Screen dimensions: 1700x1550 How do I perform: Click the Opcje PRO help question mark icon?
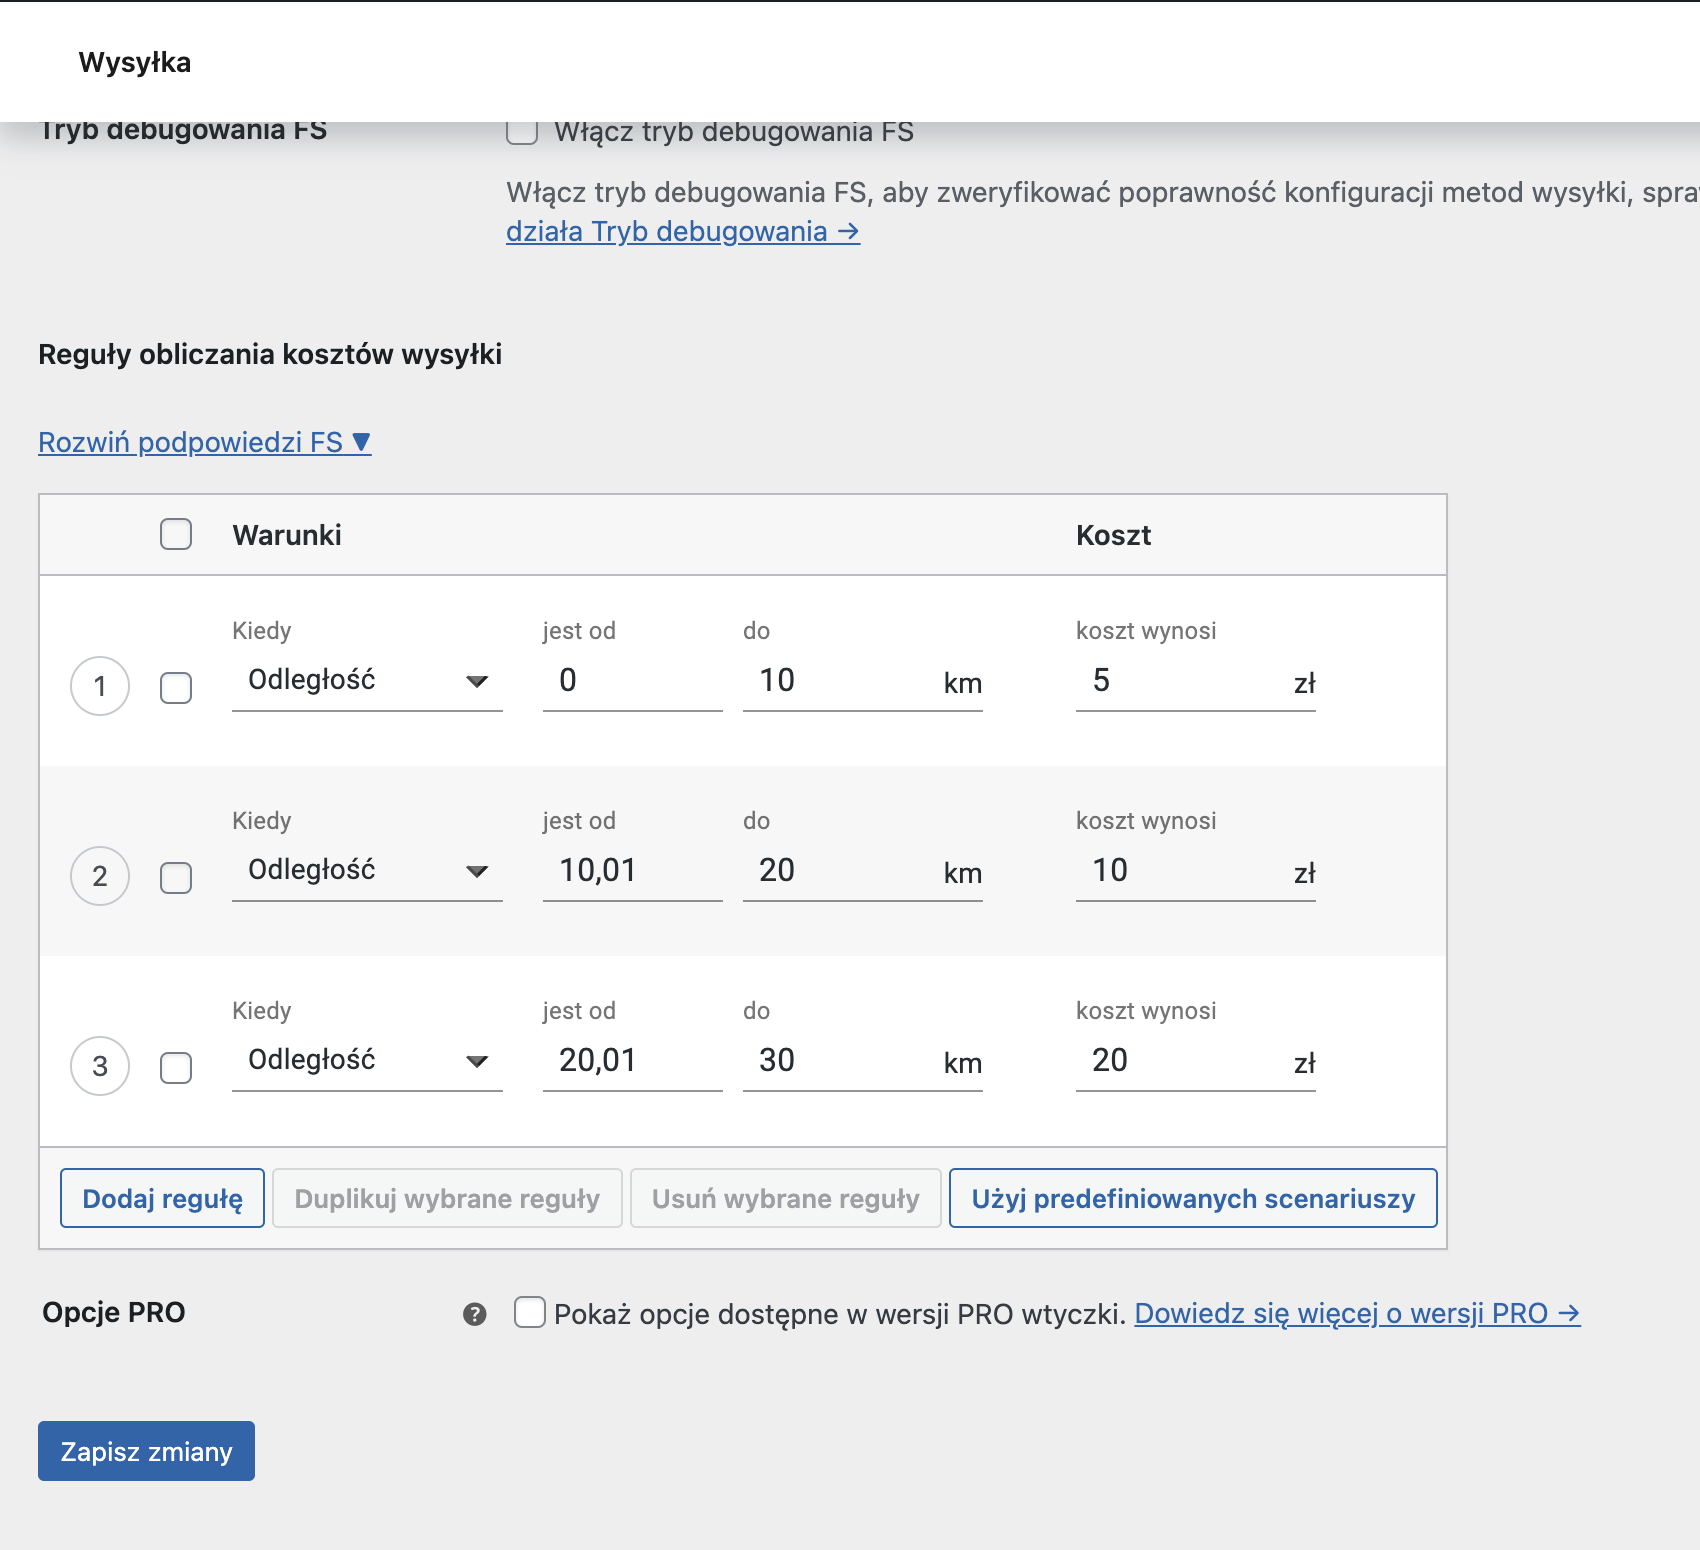(475, 1314)
